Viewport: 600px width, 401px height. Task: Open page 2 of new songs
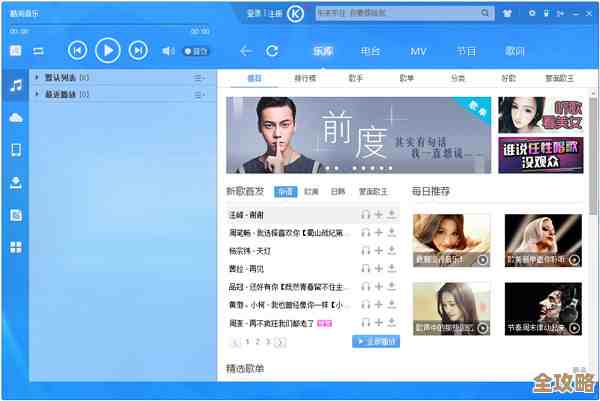(258, 342)
